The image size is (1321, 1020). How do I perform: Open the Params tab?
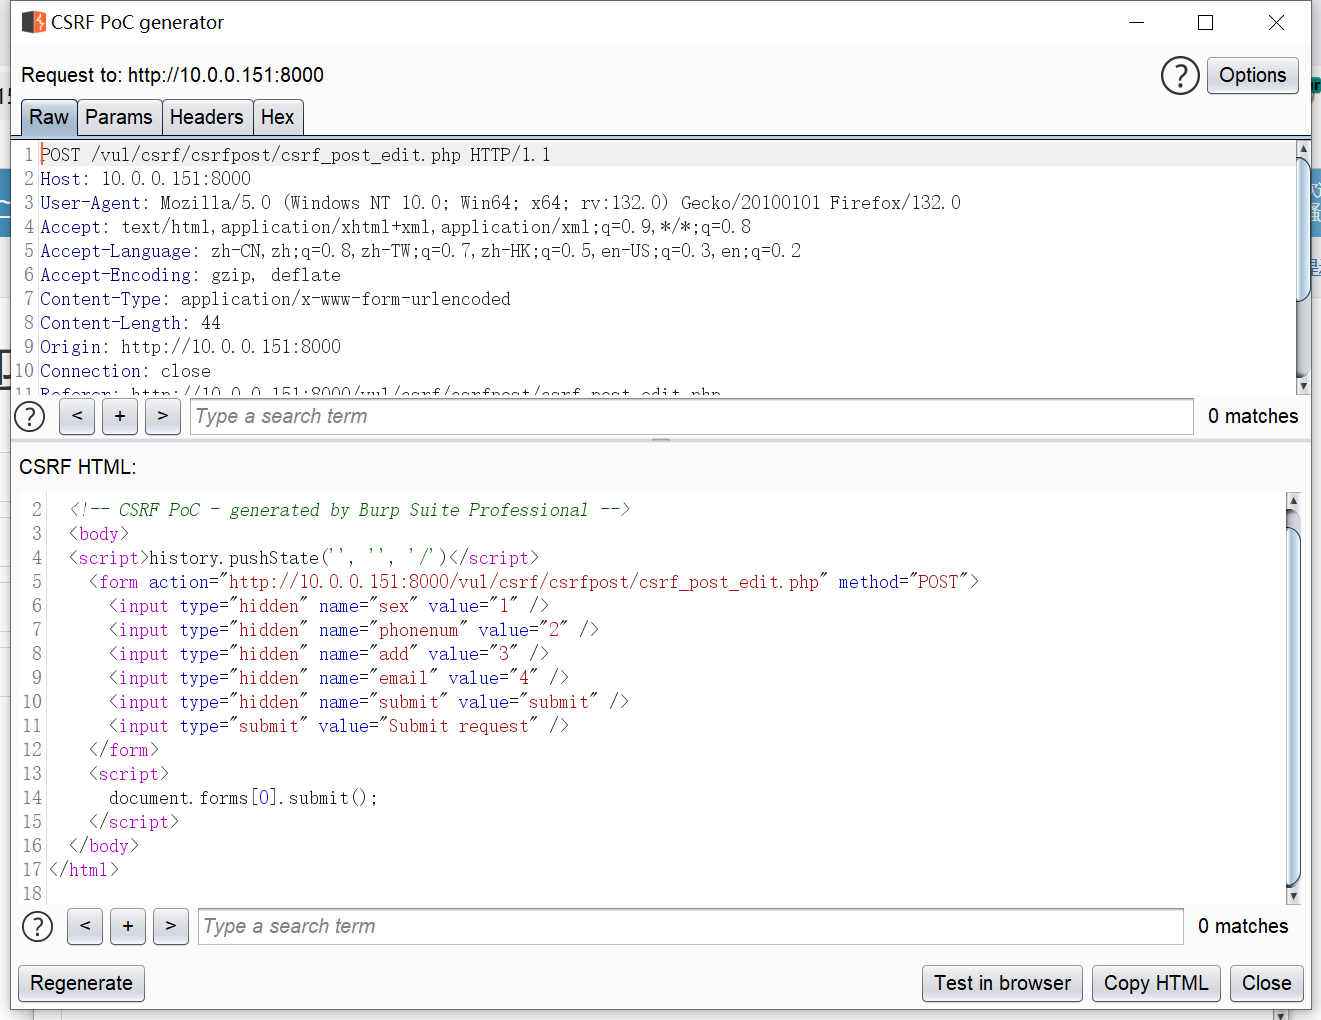(119, 117)
